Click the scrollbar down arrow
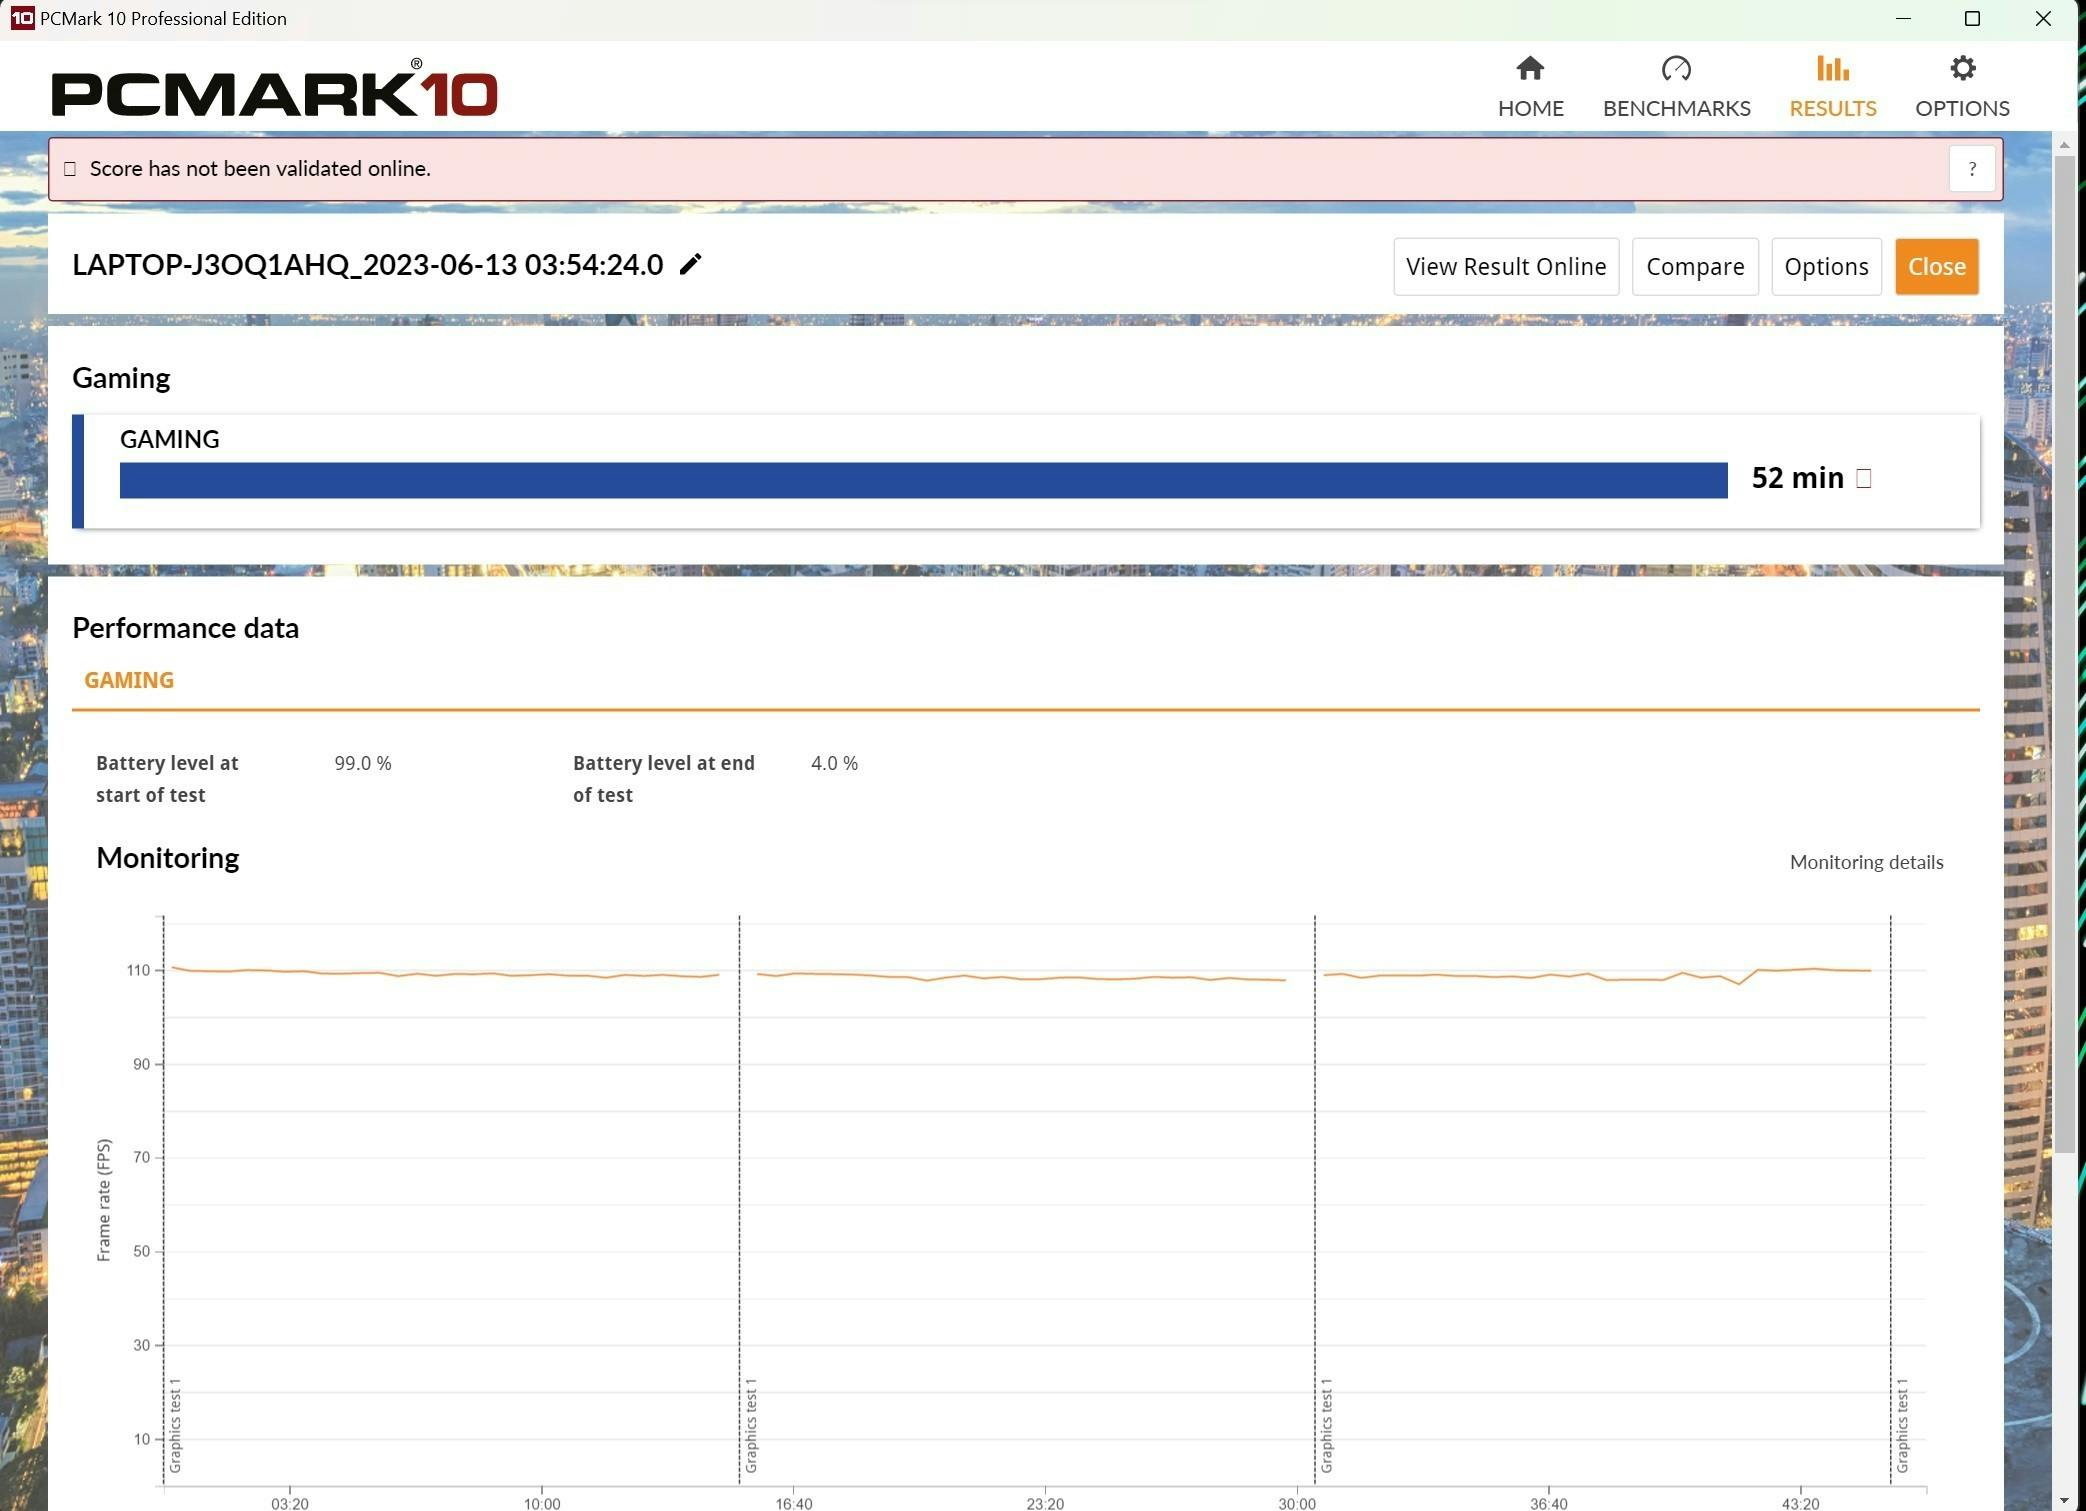 click(x=2064, y=1501)
